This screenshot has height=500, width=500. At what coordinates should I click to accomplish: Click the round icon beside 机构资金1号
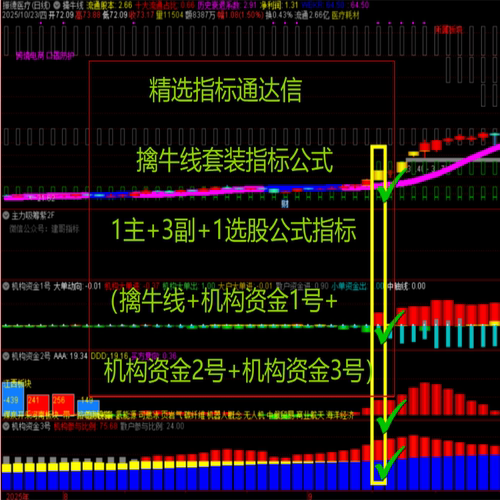[6, 286]
